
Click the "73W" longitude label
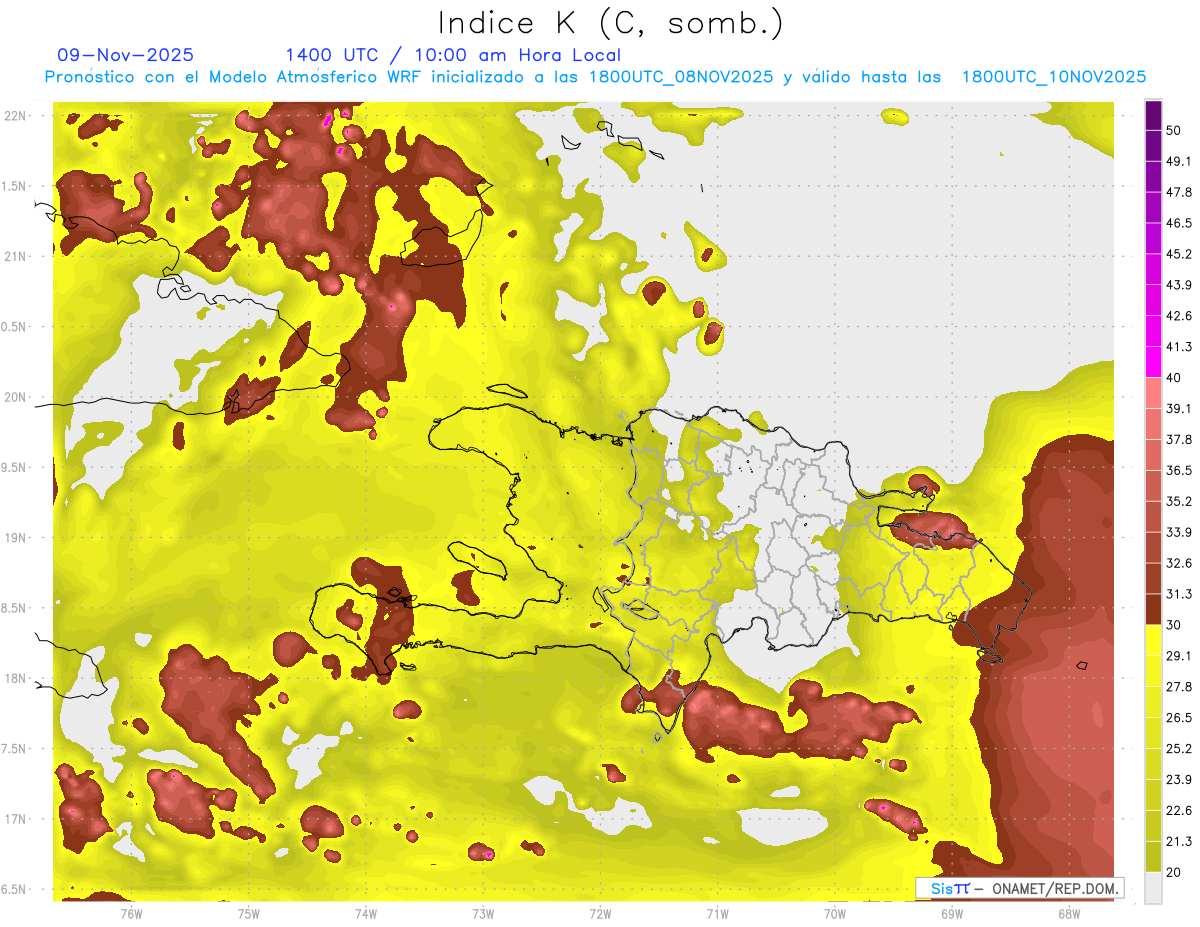(483, 913)
